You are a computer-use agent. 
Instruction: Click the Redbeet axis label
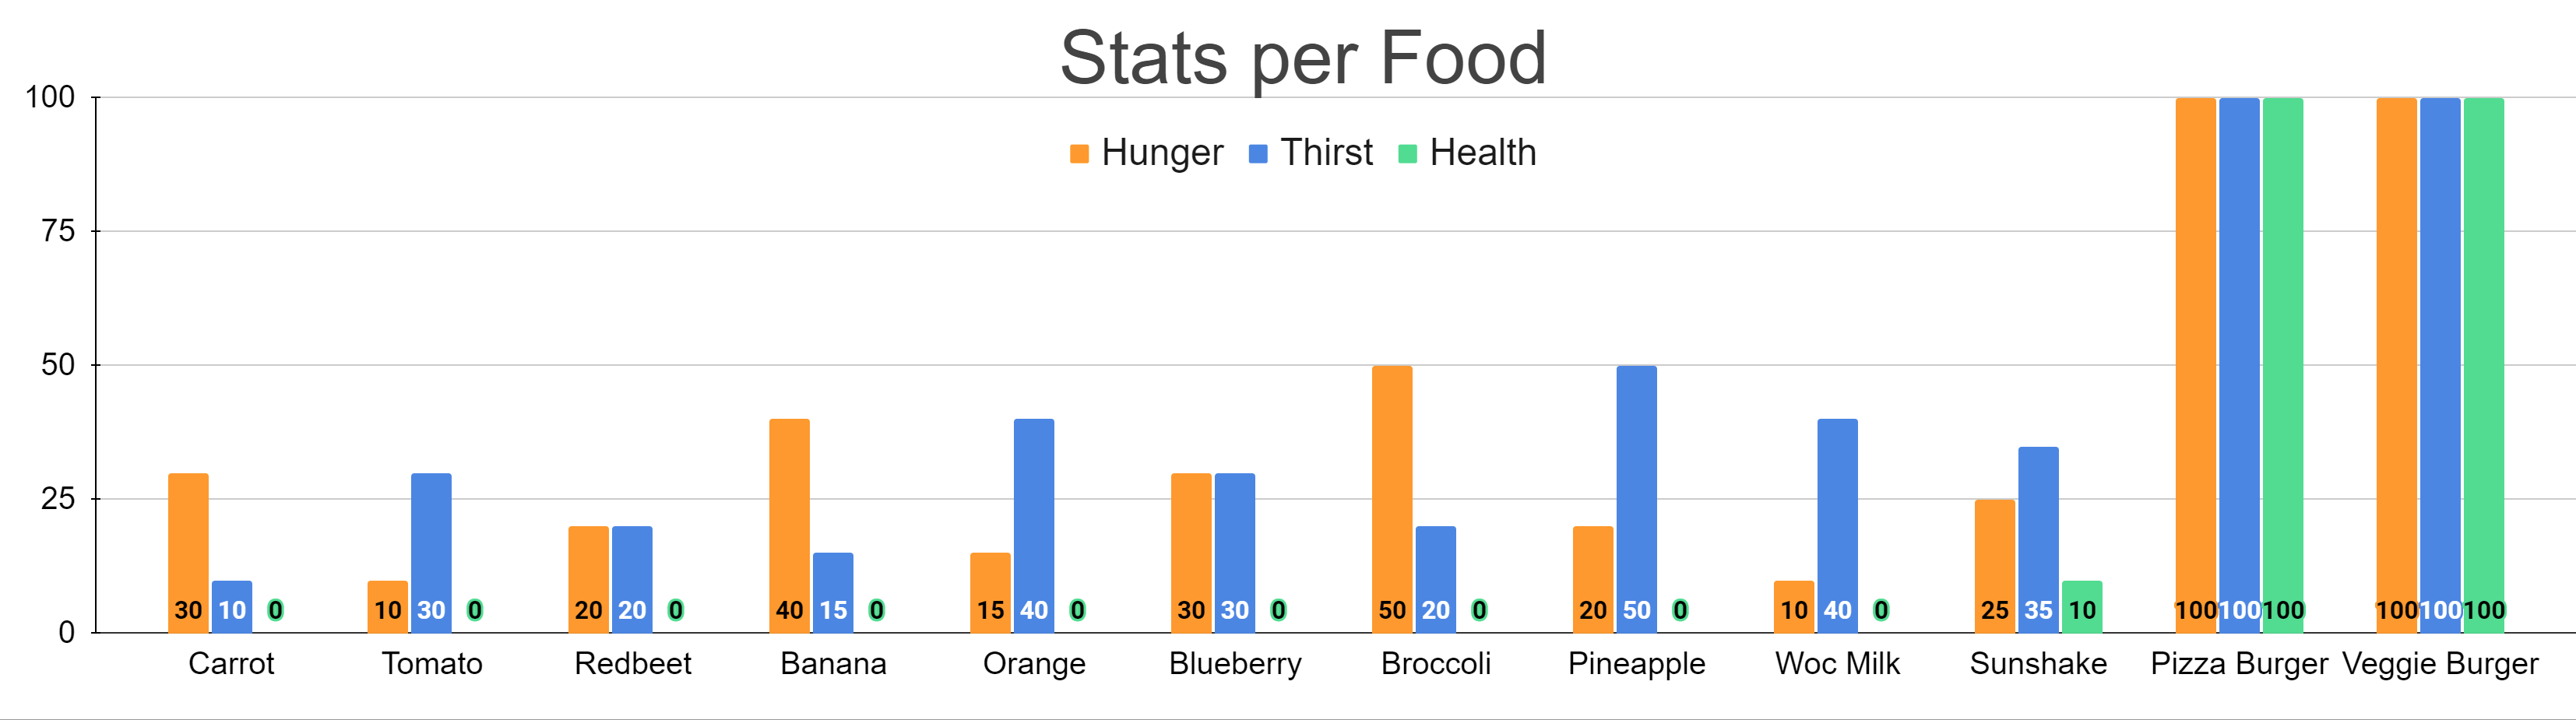632,664
